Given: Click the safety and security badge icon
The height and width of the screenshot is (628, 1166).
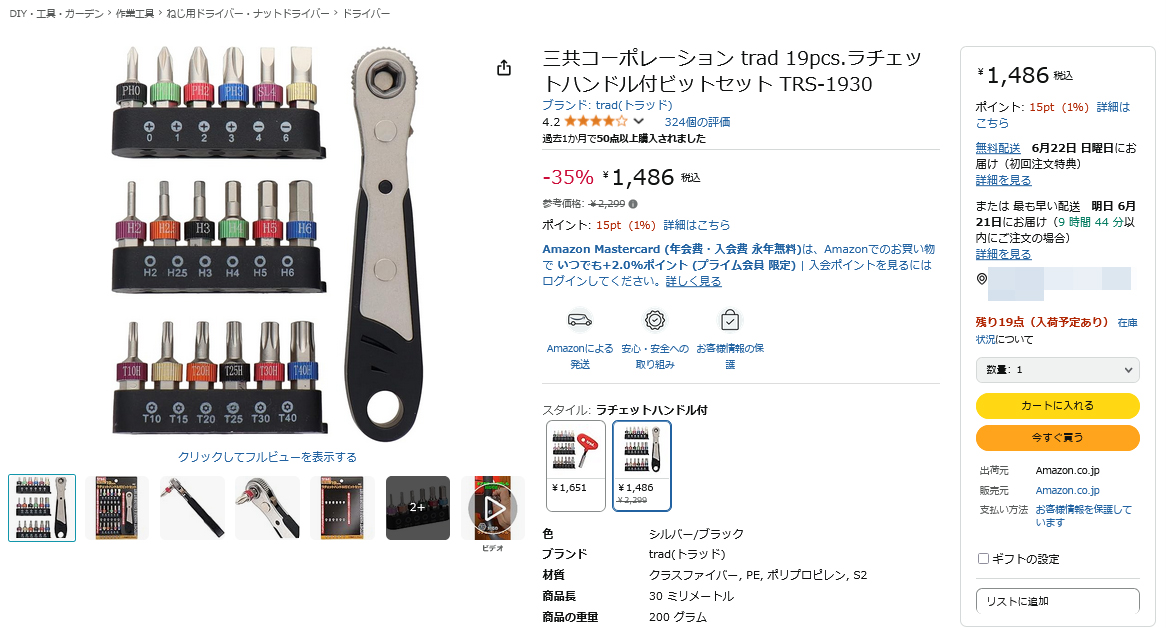Looking at the screenshot, I should [x=654, y=320].
